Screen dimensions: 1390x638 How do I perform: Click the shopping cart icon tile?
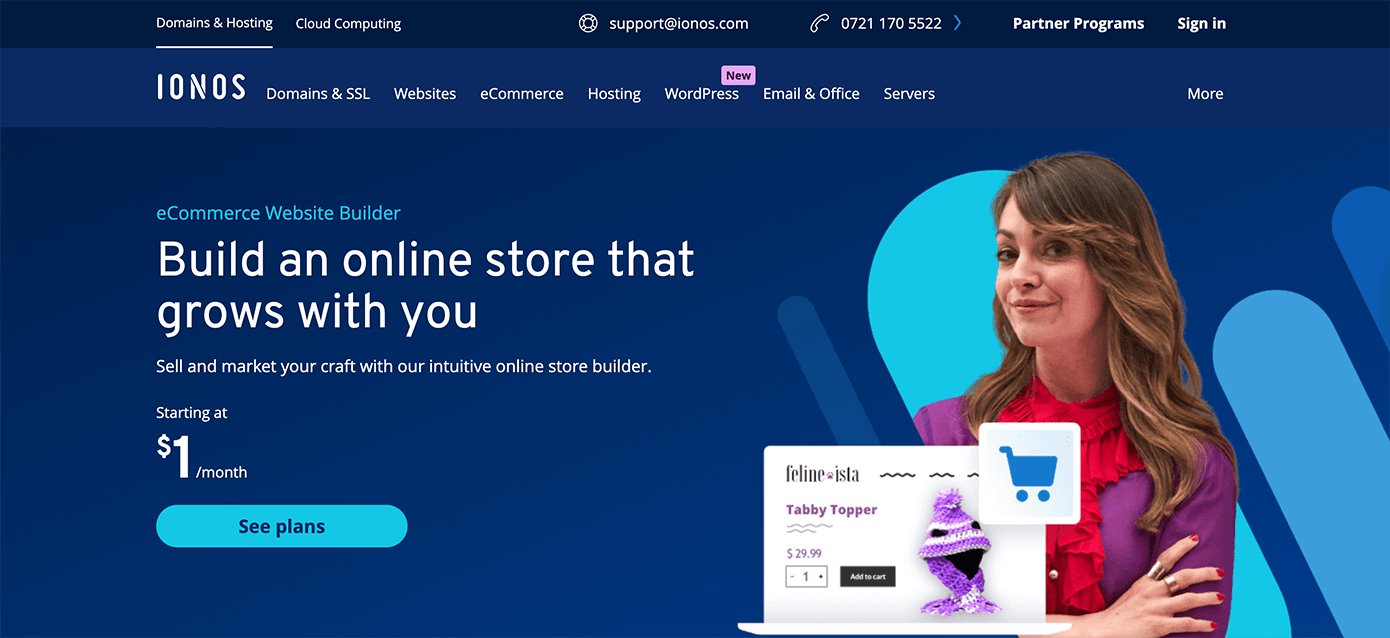pos(1029,473)
